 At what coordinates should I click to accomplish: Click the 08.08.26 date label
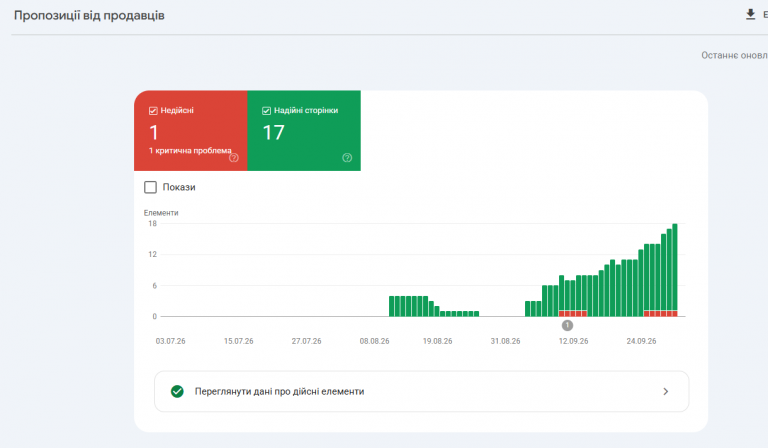point(374,341)
